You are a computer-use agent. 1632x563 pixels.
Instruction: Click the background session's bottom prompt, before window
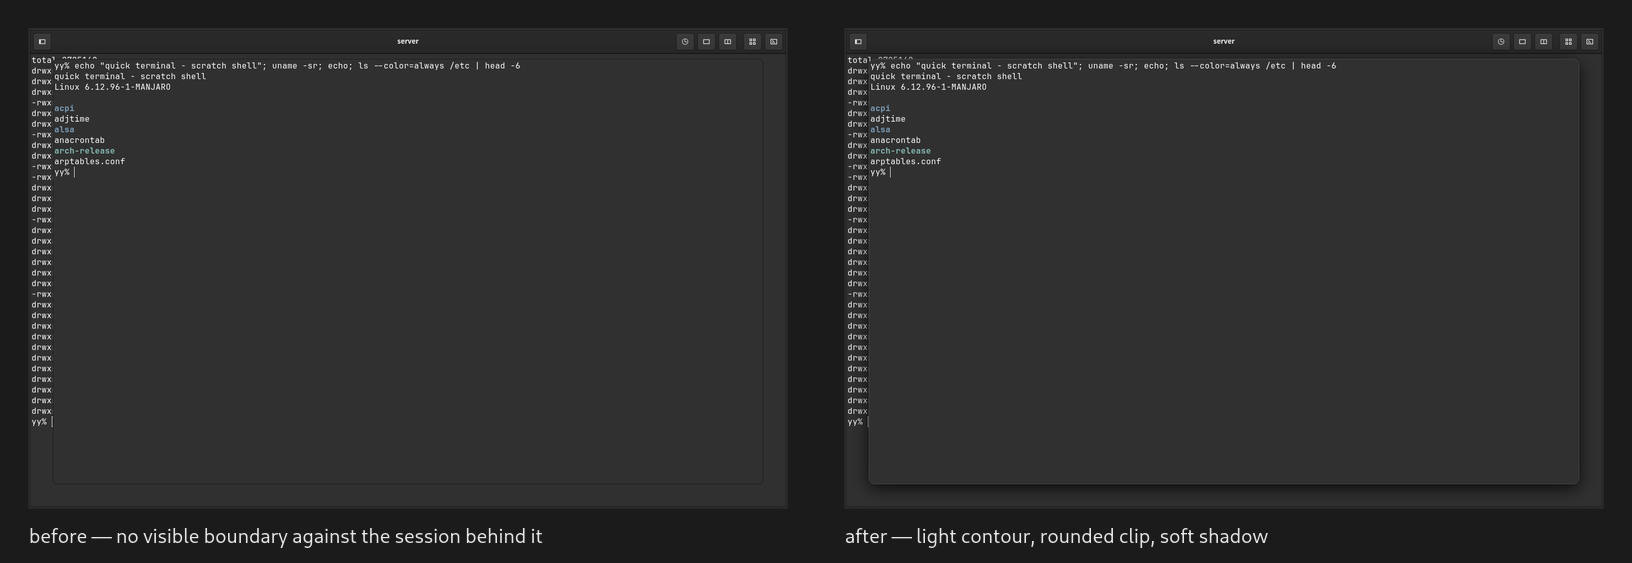41,422
